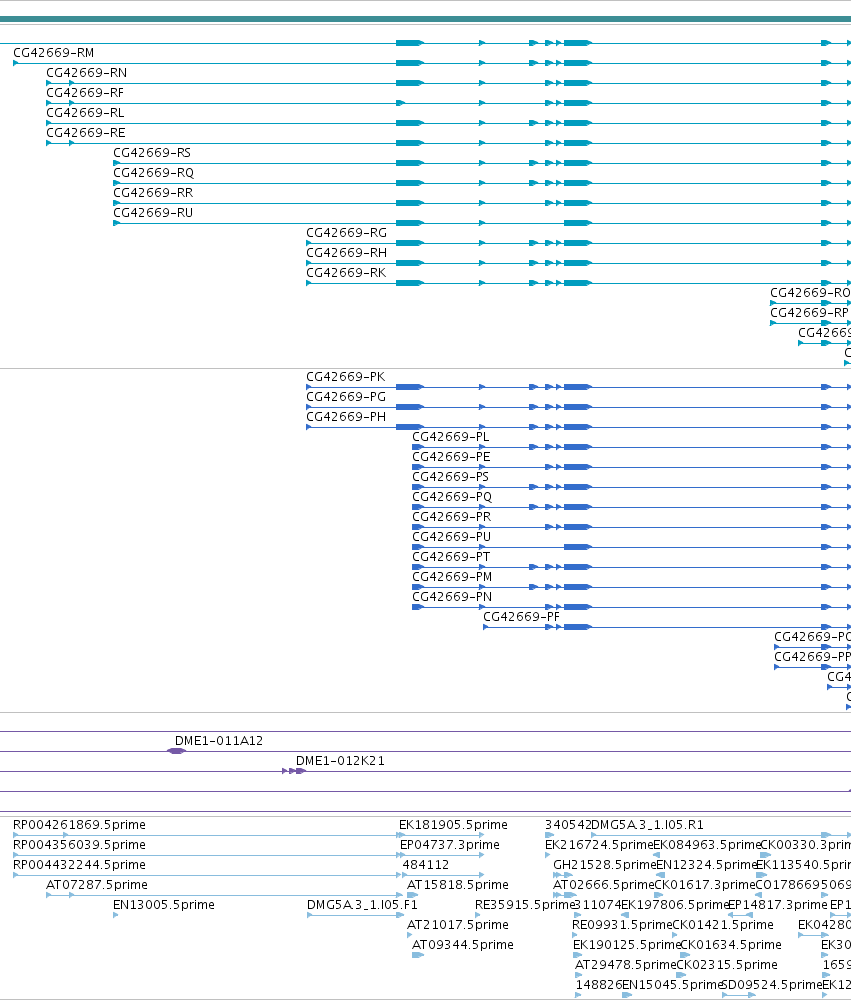Click the EK084963.5prime EST label

[x=707, y=845]
